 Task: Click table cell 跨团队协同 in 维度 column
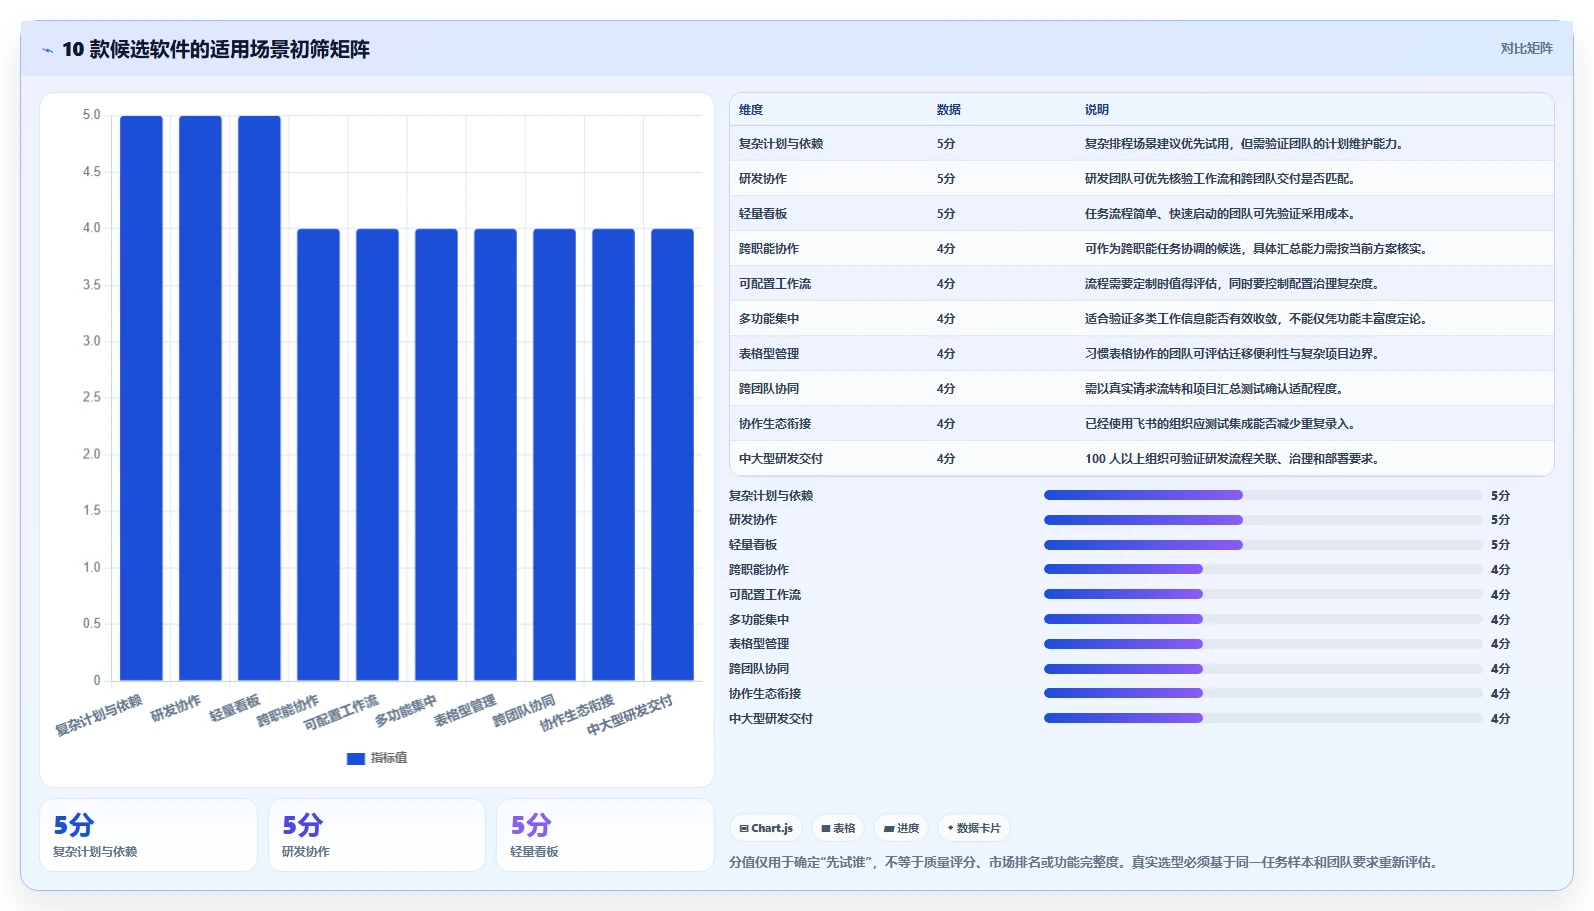(769, 389)
